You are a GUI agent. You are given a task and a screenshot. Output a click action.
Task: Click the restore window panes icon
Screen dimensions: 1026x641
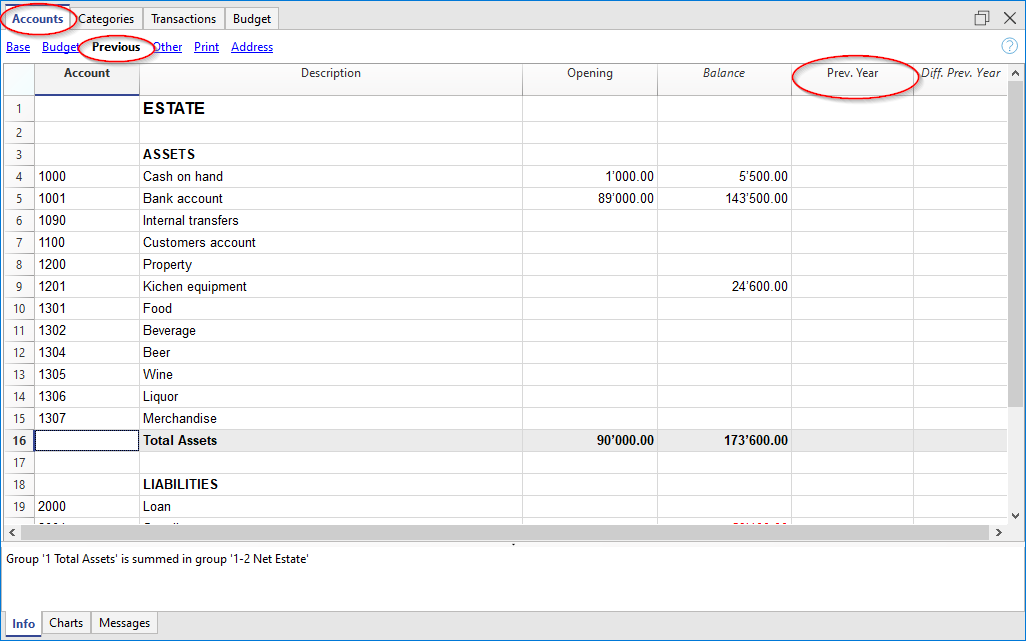[982, 18]
